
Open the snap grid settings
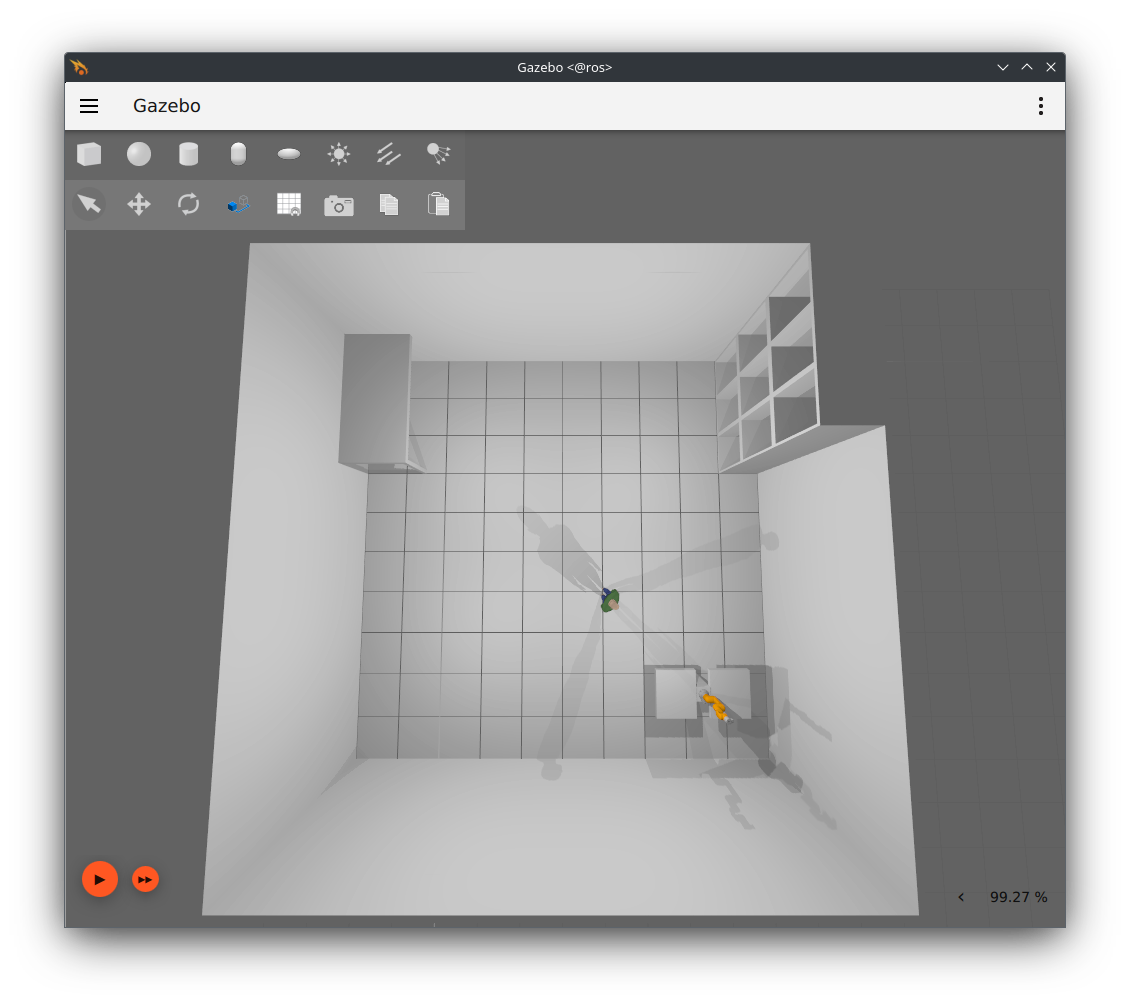pyautogui.click(x=289, y=204)
